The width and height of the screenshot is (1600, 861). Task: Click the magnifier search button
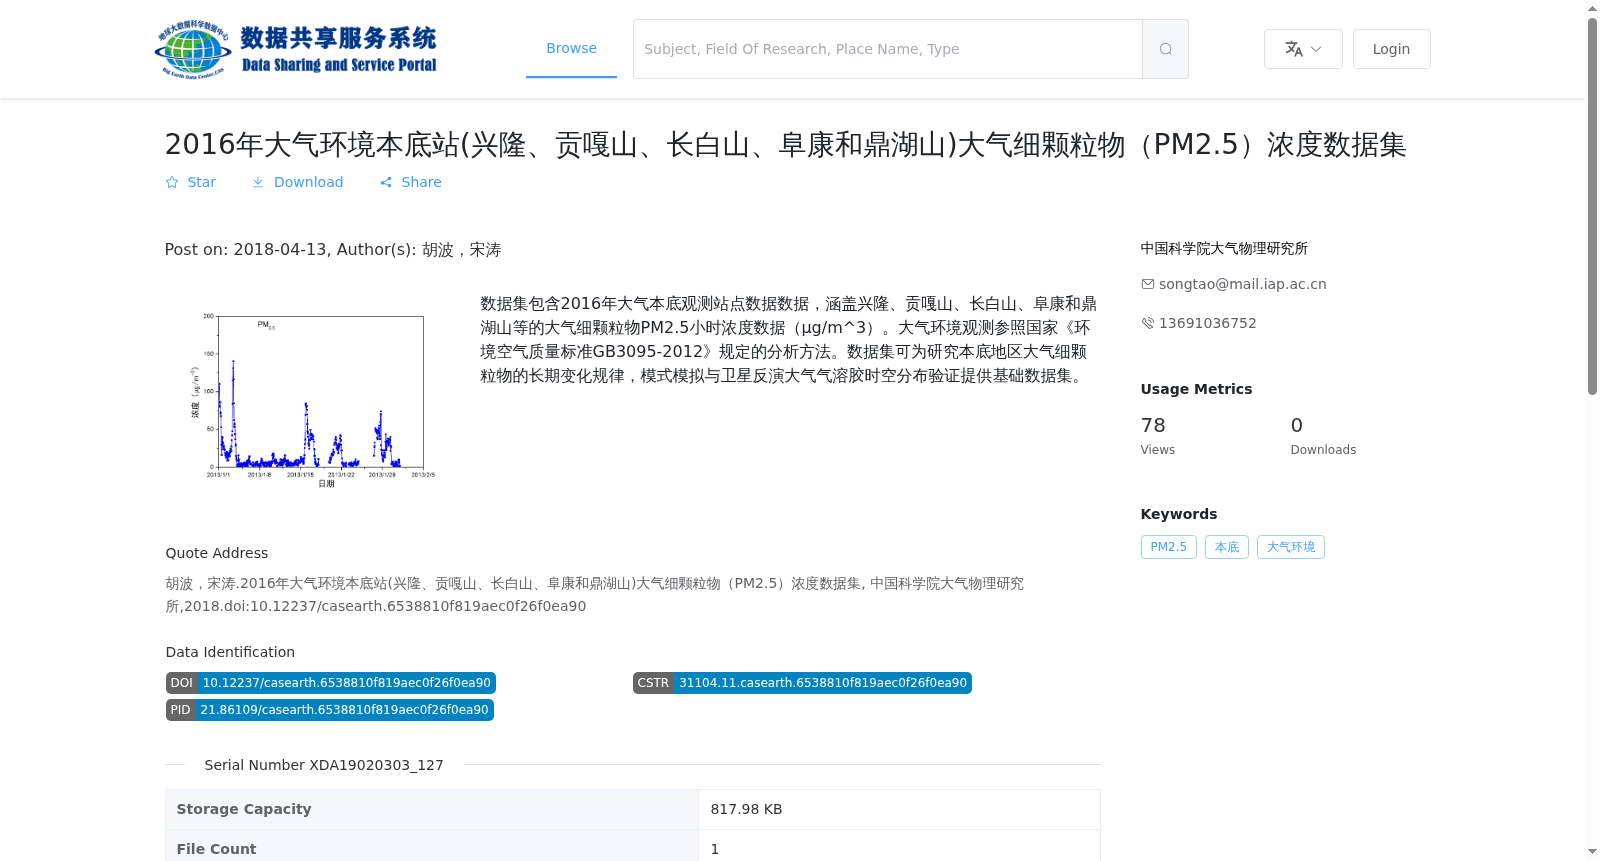coord(1165,49)
